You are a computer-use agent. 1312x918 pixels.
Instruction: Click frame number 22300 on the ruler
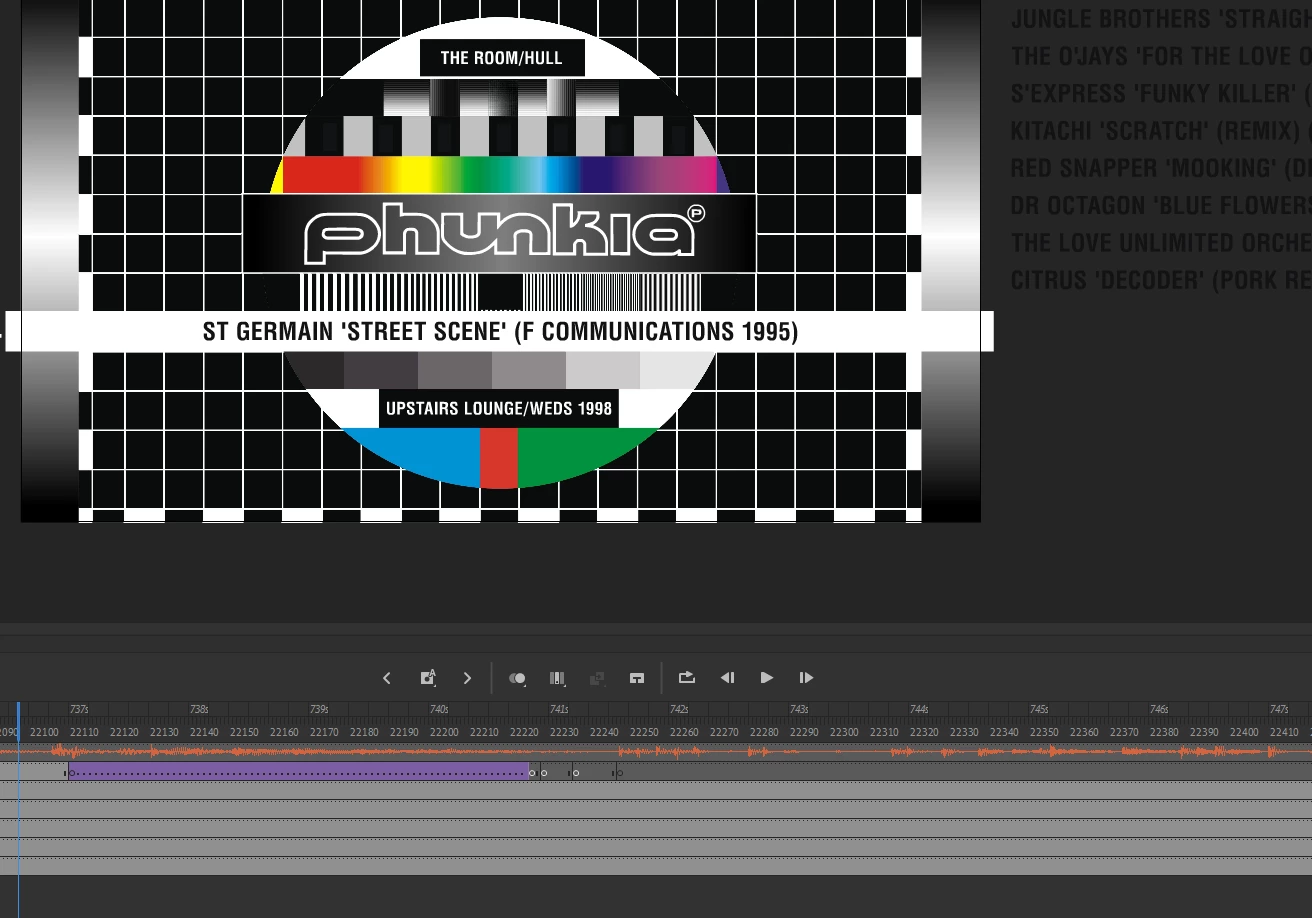click(x=844, y=732)
